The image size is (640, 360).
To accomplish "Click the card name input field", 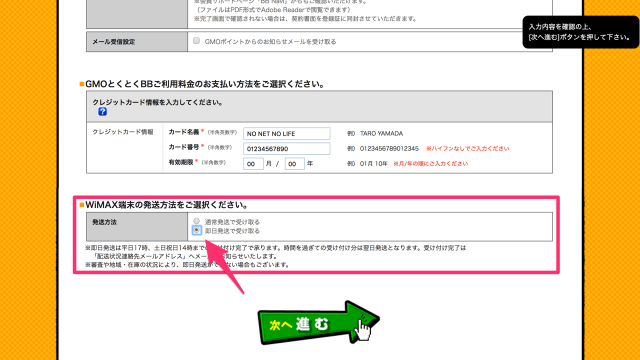I will 287,133.
